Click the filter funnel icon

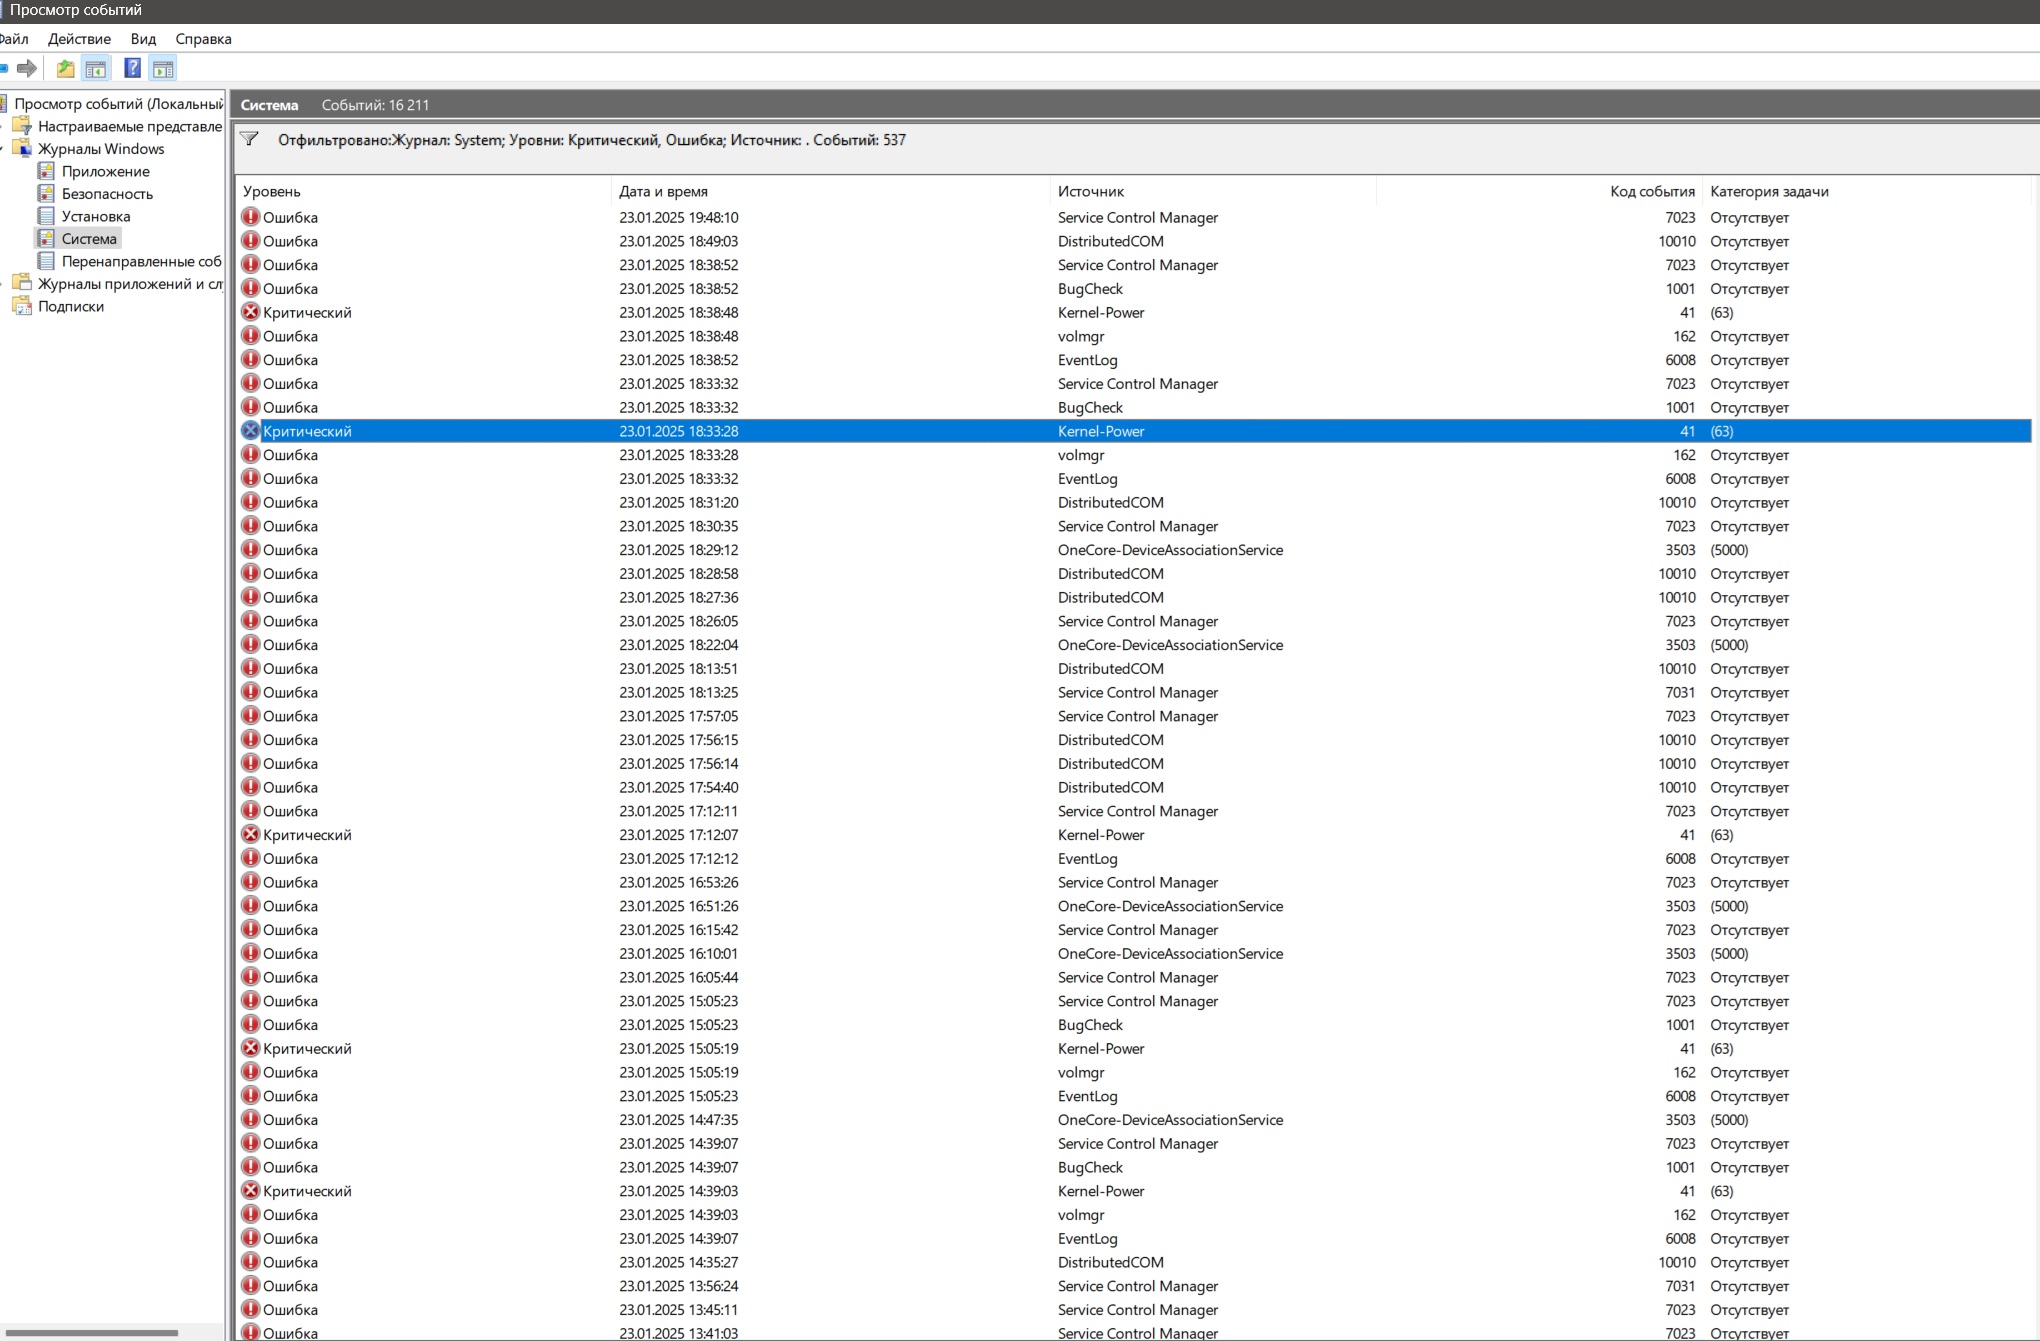tap(250, 140)
